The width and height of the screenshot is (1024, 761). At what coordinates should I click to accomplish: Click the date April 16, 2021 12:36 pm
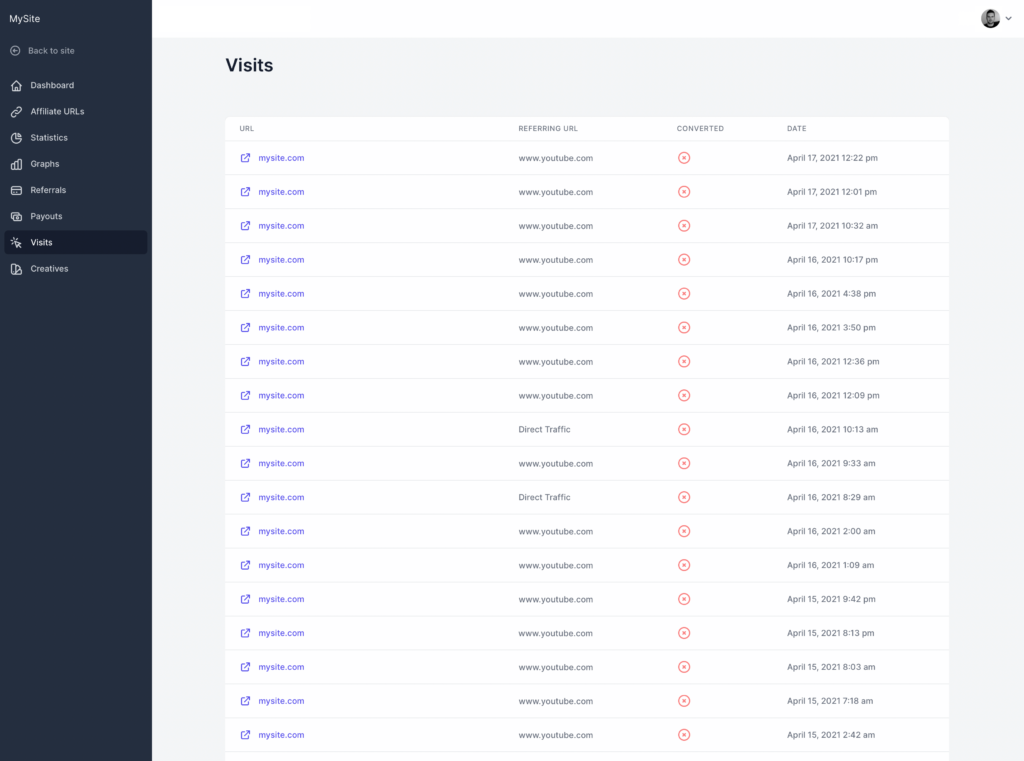833,361
